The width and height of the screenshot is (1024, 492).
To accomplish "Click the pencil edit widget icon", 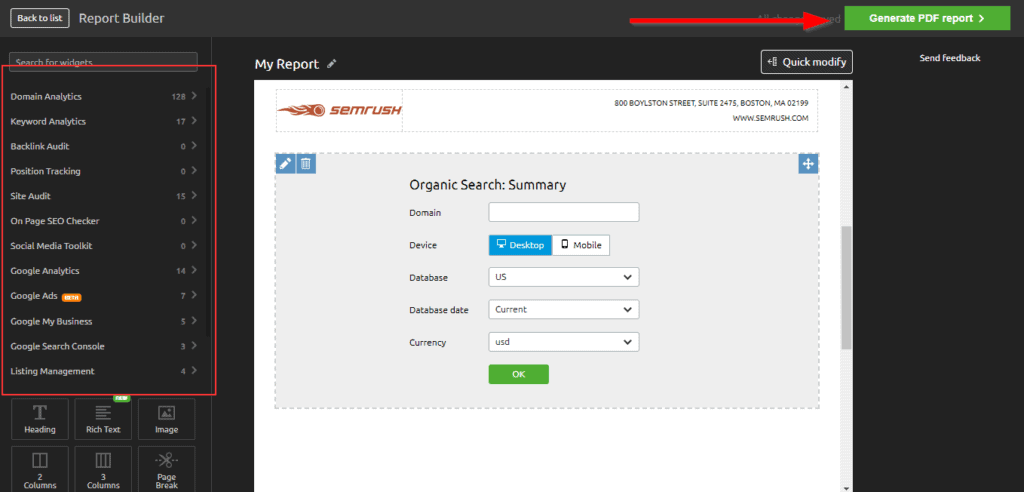I will 285,163.
